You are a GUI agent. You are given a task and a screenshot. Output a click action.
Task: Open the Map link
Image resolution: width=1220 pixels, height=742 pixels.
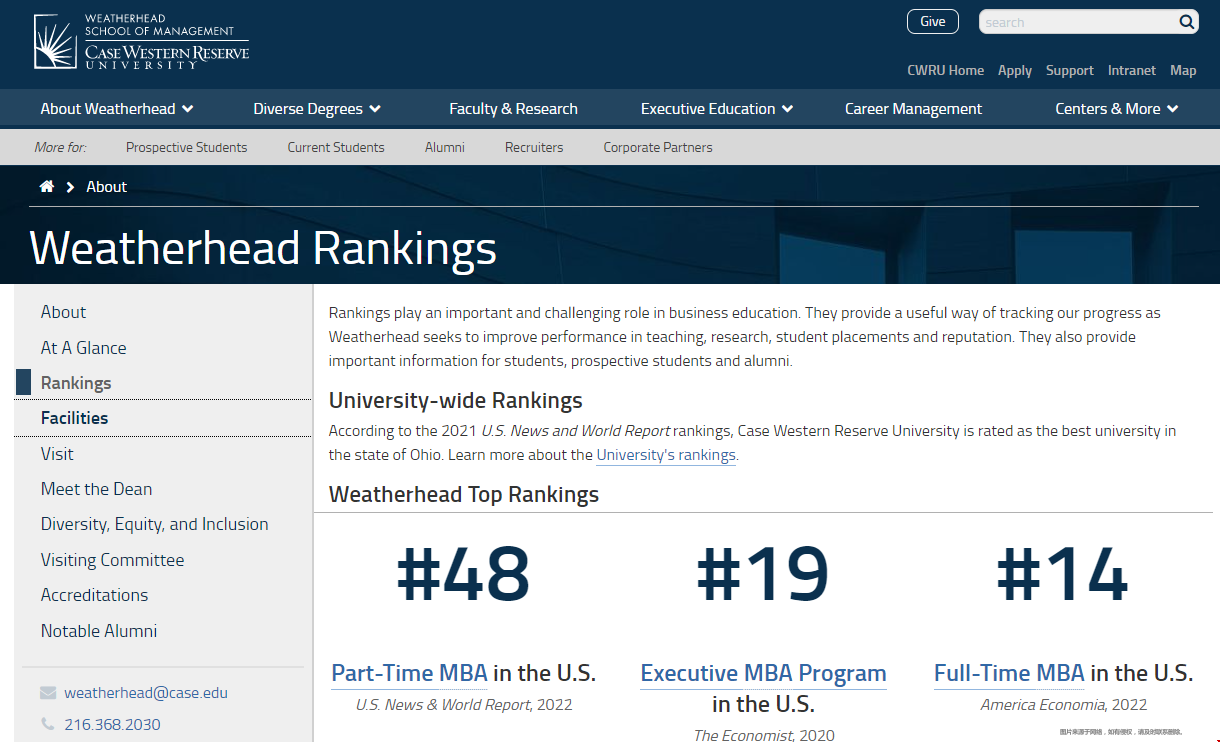pyautogui.click(x=1183, y=70)
